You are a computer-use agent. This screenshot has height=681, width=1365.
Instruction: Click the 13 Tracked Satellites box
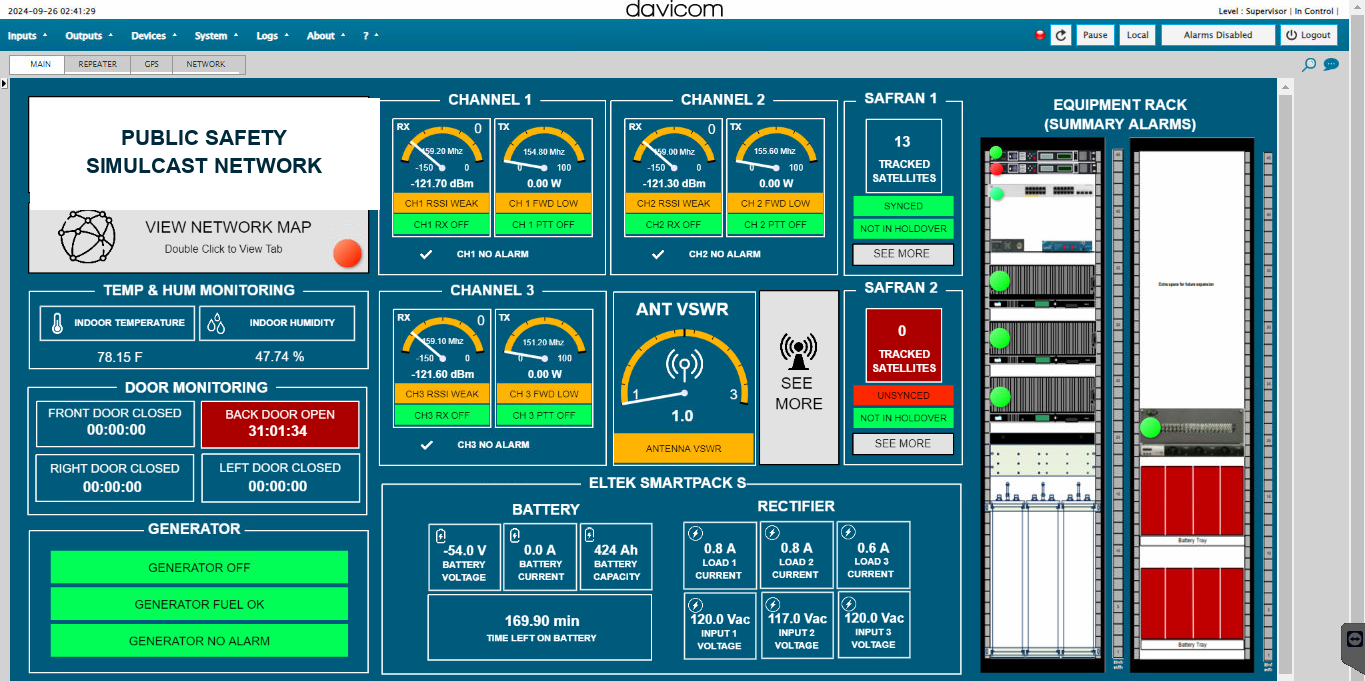click(x=903, y=156)
